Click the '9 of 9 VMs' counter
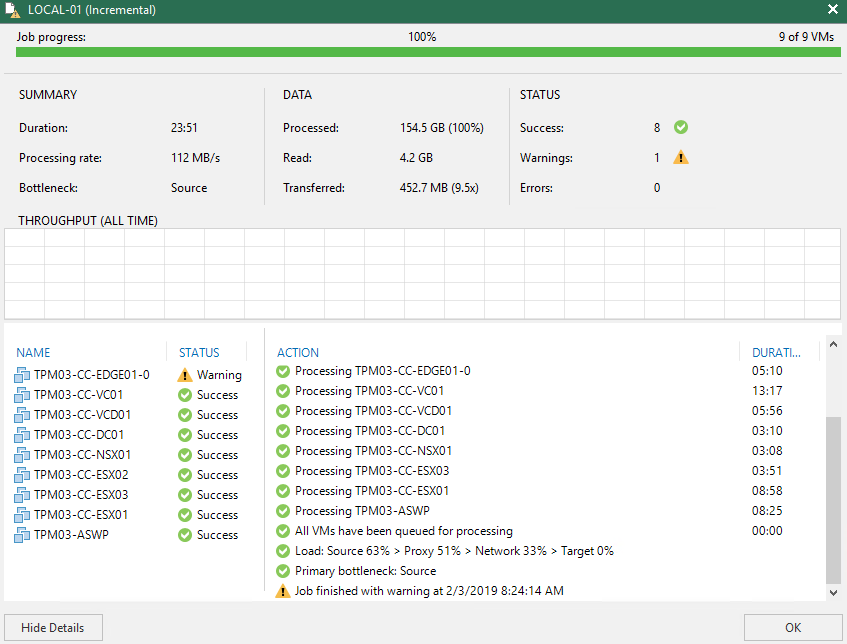This screenshot has height=644, width=847. coord(806,37)
